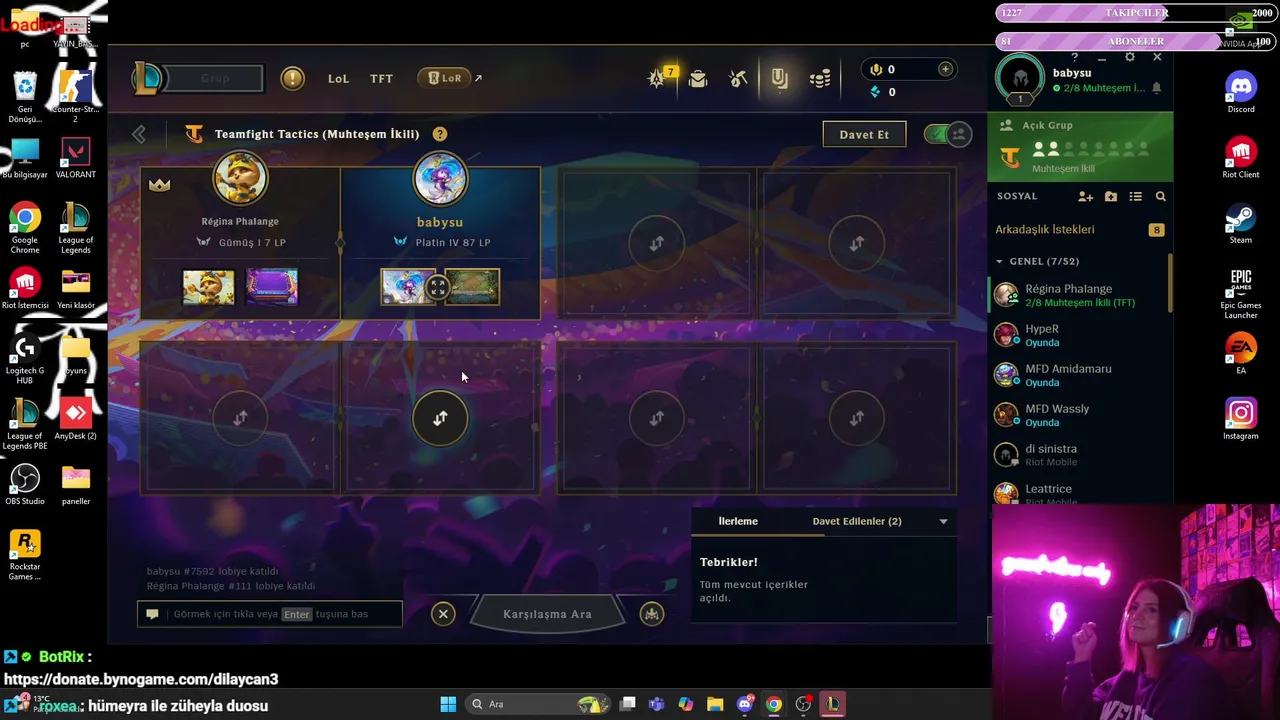
Task: Click Régina Phalange's avatar in the lobby
Action: [x=240, y=178]
